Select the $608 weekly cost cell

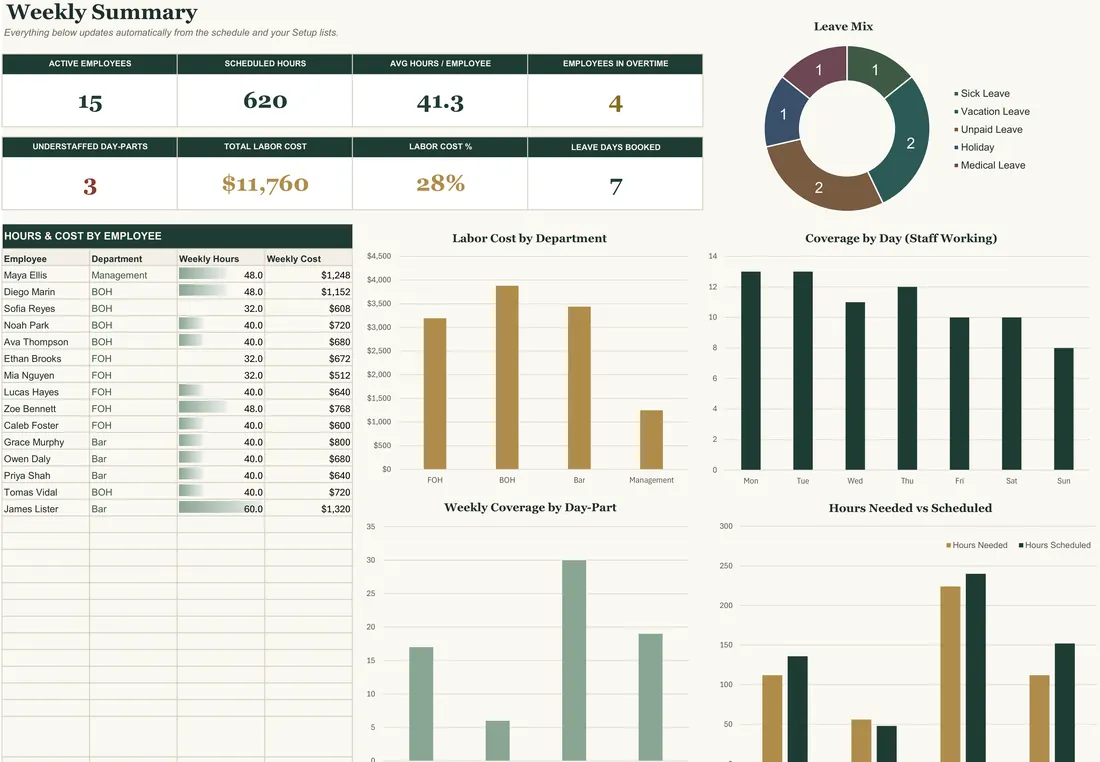click(x=309, y=309)
